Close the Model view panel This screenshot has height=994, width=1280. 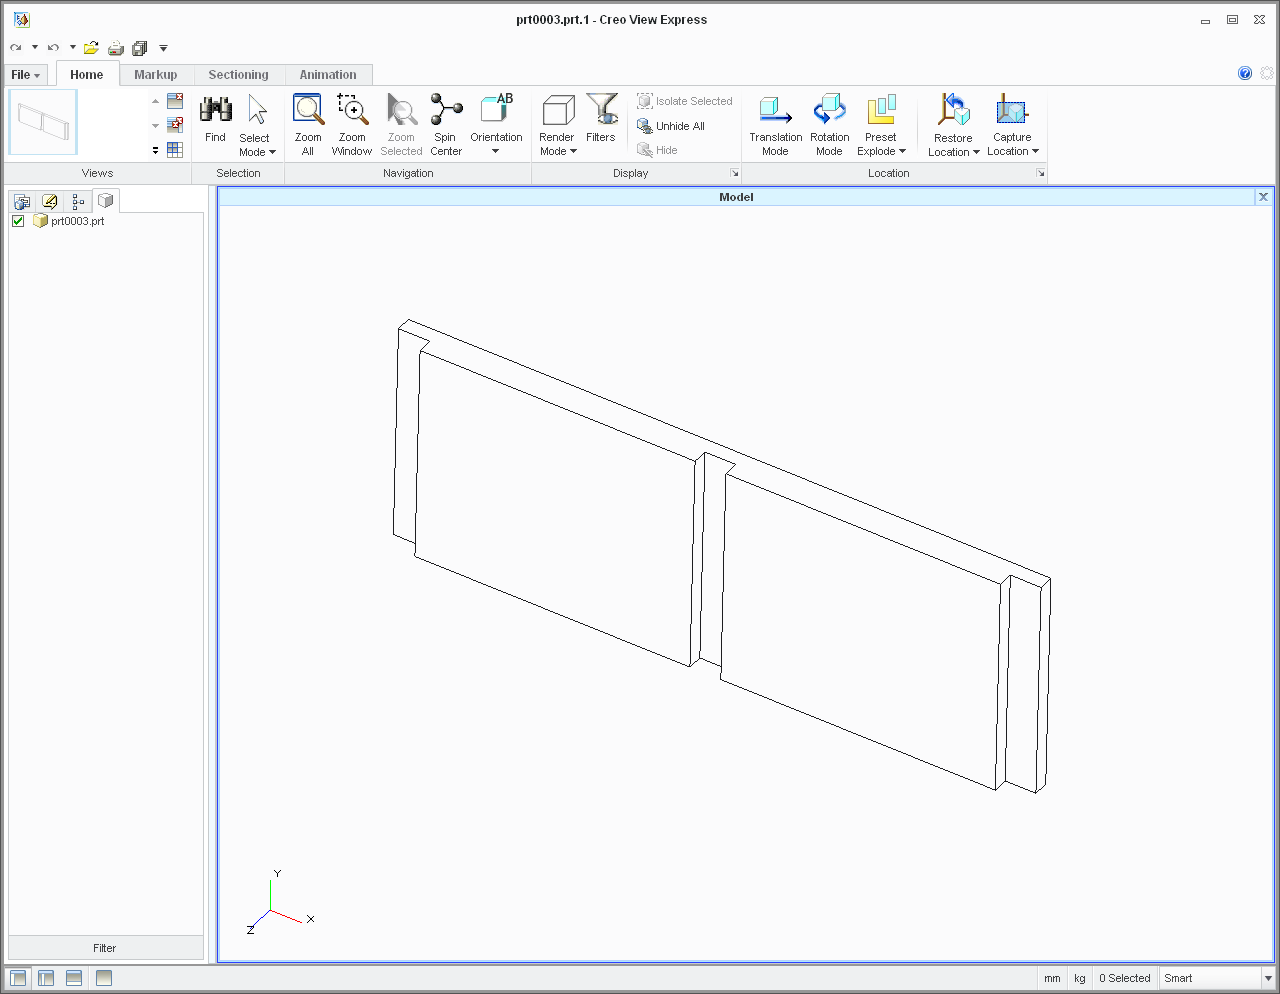1263,197
